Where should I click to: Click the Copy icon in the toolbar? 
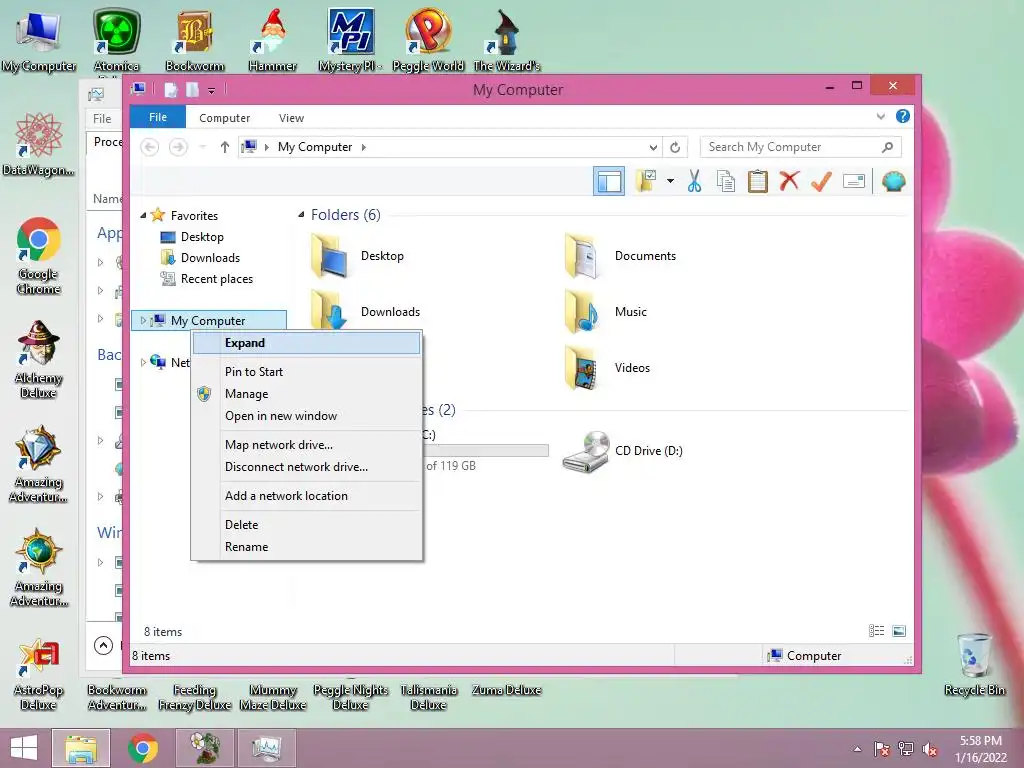coord(726,181)
